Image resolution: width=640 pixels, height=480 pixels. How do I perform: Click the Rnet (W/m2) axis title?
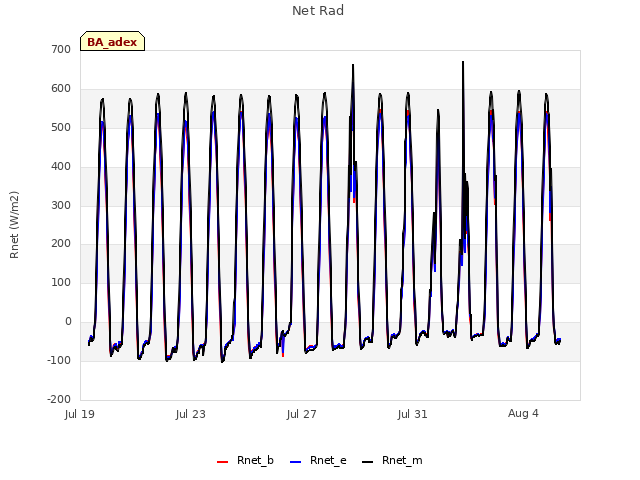[x=14, y=224]
